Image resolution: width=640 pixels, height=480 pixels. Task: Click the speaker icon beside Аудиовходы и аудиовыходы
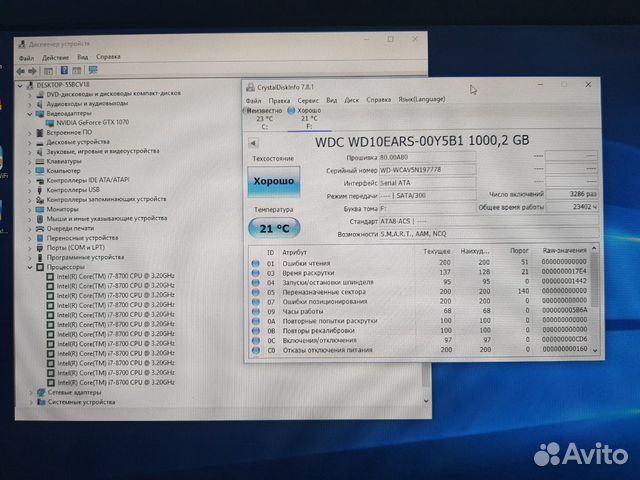(x=40, y=104)
